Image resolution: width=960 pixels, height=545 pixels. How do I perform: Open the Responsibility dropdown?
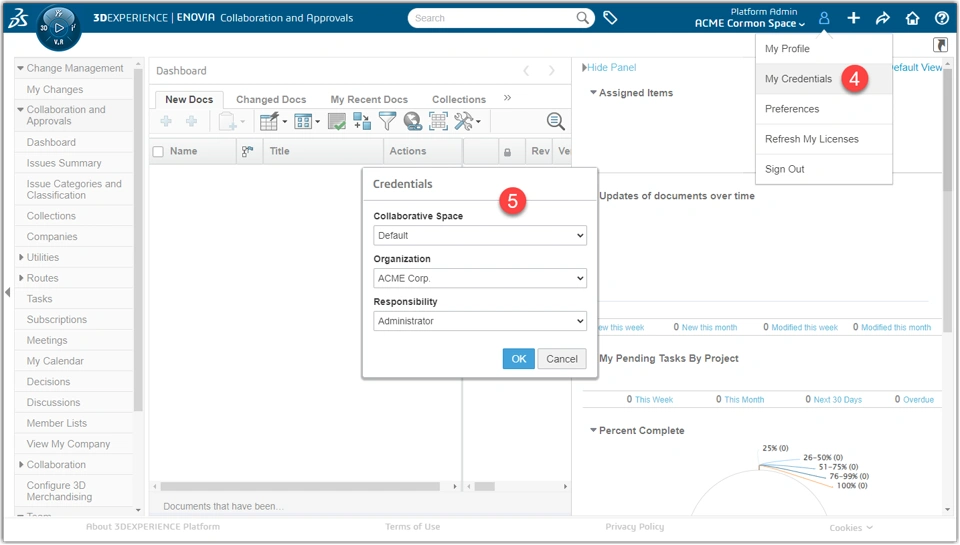pos(480,321)
